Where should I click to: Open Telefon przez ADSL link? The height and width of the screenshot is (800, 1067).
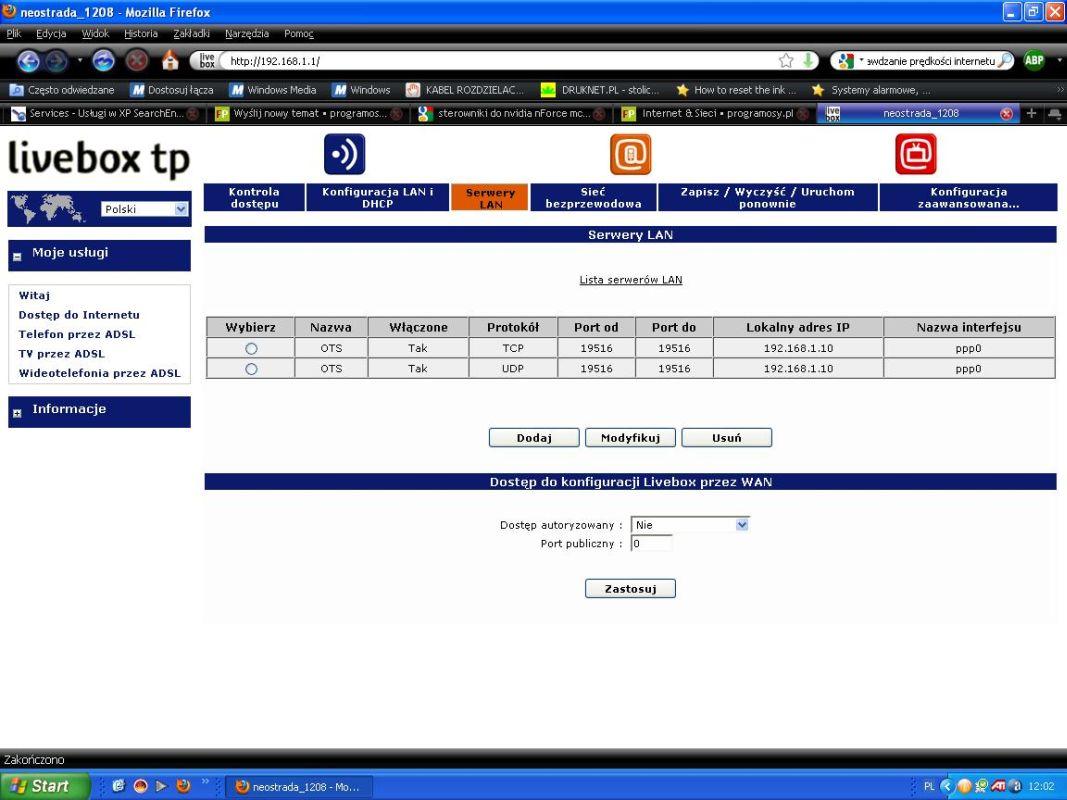[x=77, y=334]
